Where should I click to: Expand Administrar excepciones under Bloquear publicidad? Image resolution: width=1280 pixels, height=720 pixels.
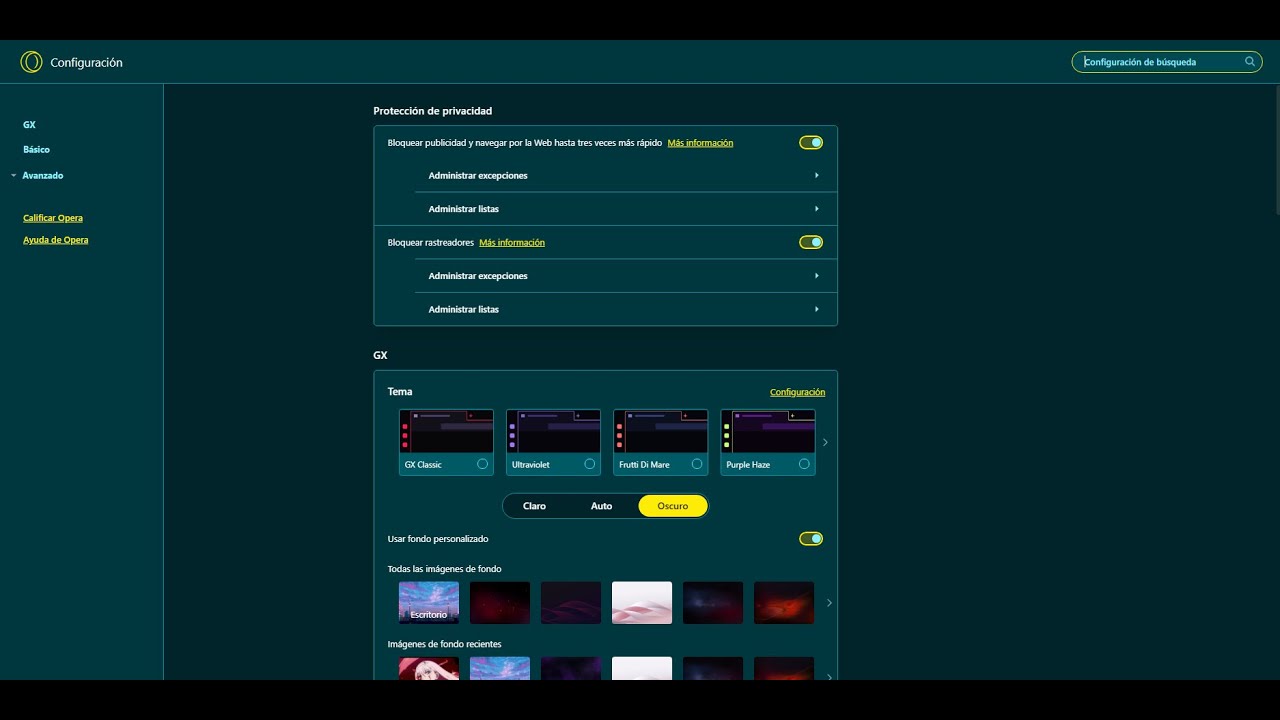coord(625,175)
